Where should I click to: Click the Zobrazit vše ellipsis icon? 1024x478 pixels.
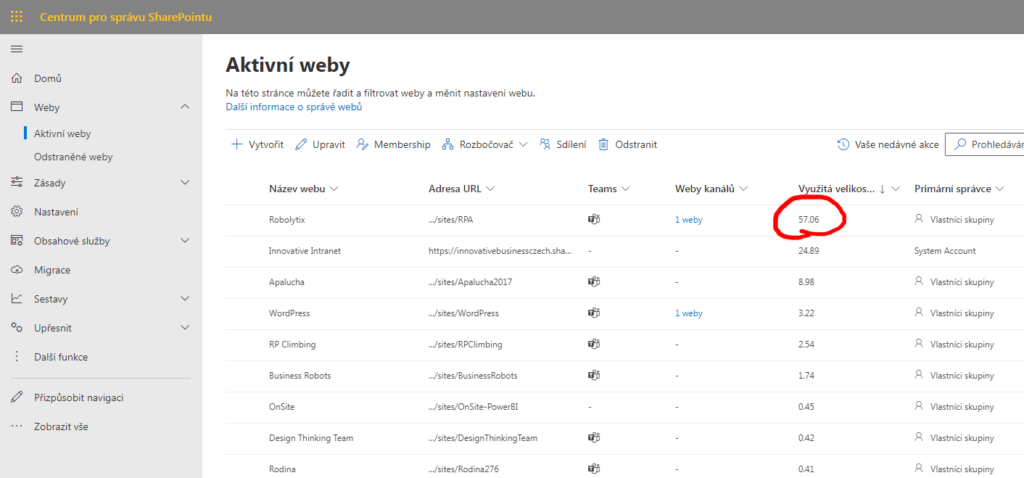17,426
